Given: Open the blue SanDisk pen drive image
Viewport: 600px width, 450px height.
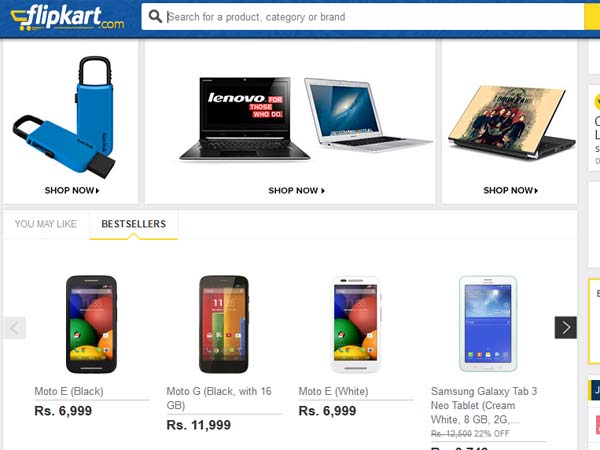Looking at the screenshot, I should pos(64,117).
